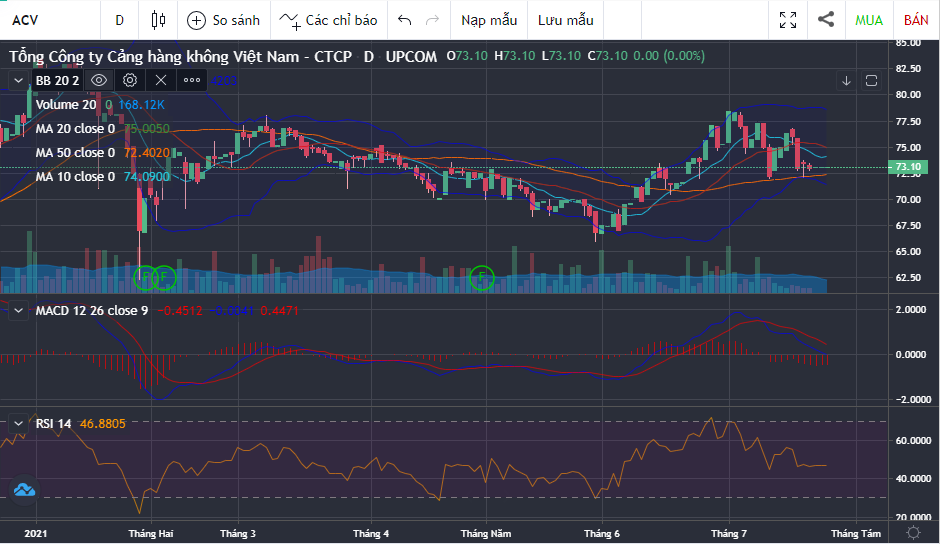Collapse the MACD indicator legend chevron
Image resolution: width=940 pixels, height=544 pixels.
tap(18, 310)
